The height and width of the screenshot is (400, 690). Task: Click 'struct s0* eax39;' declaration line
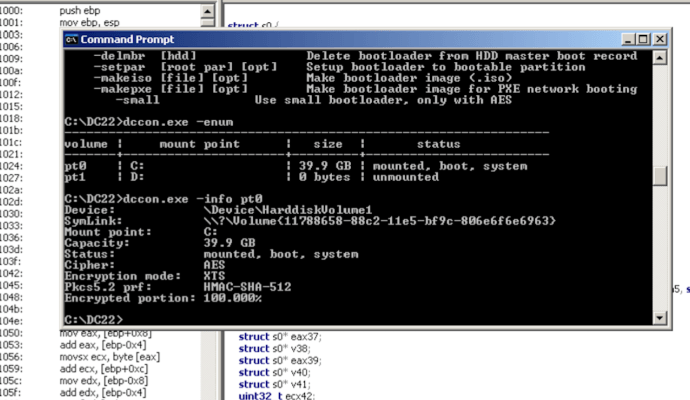coord(280,360)
